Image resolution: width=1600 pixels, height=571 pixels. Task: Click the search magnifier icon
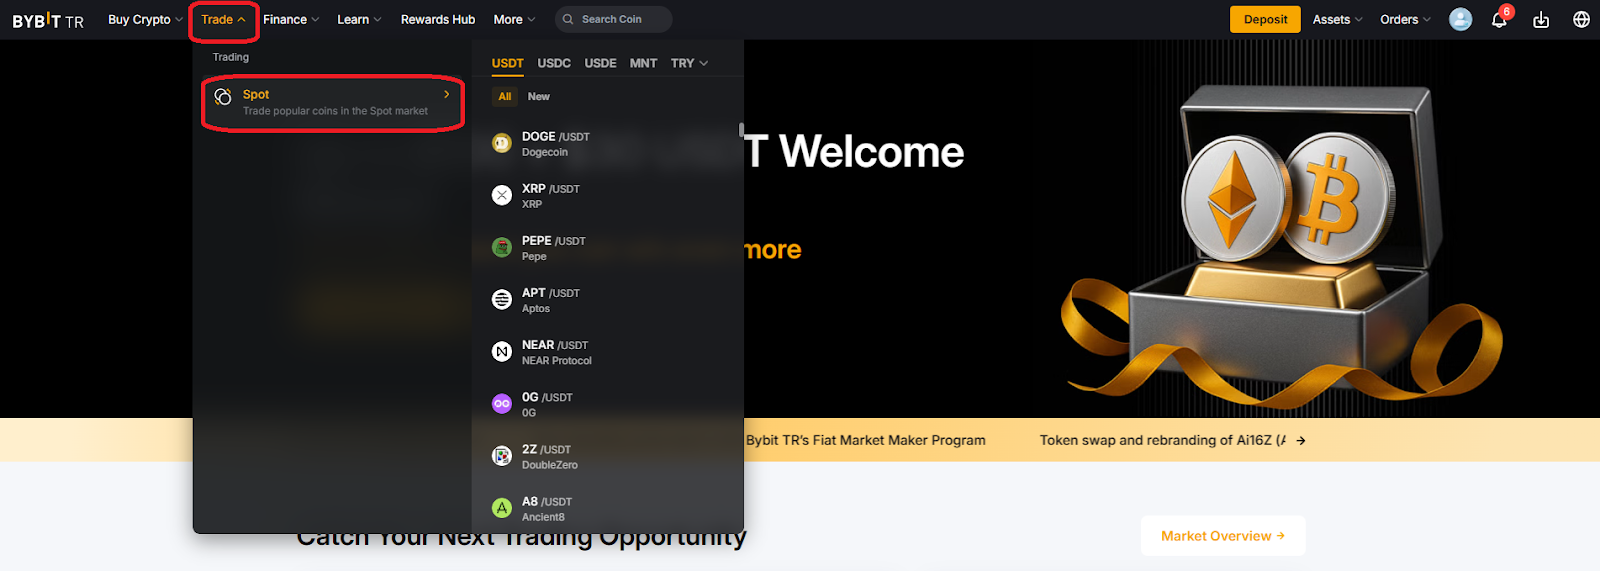pos(568,19)
